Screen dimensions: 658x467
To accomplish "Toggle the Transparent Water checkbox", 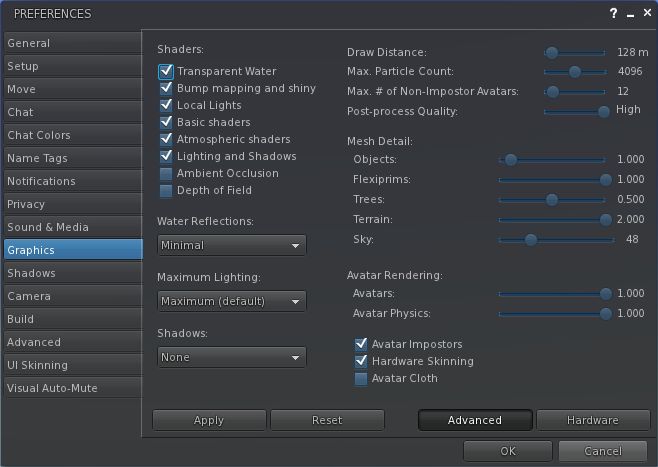I will 166,72.
